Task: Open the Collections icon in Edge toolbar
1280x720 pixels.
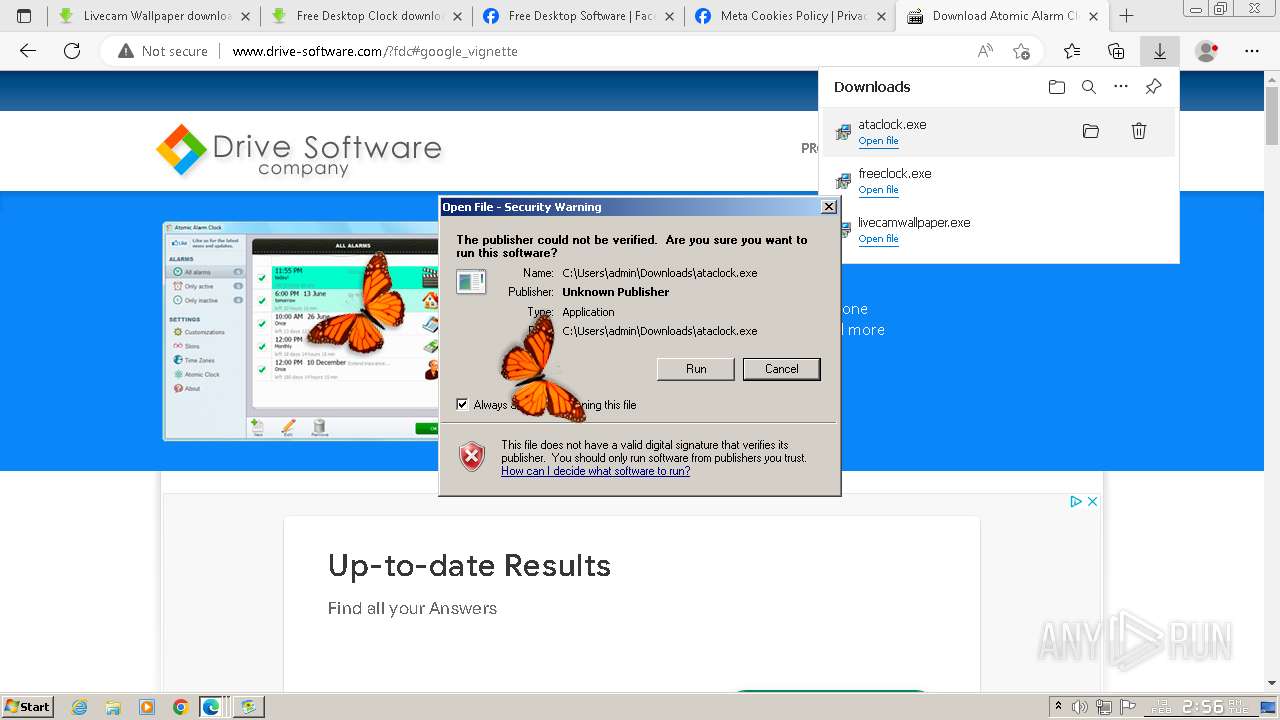Action: (x=1116, y=51)
